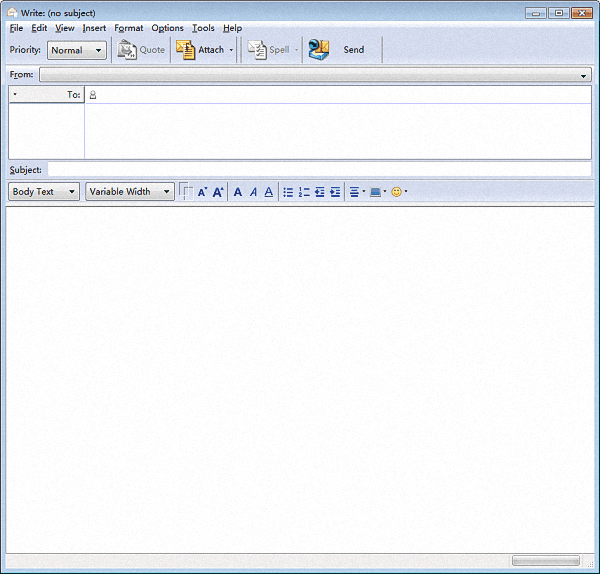Open the smiley face insert menu
Screen dimensions: 600x574
pos(398,192)
